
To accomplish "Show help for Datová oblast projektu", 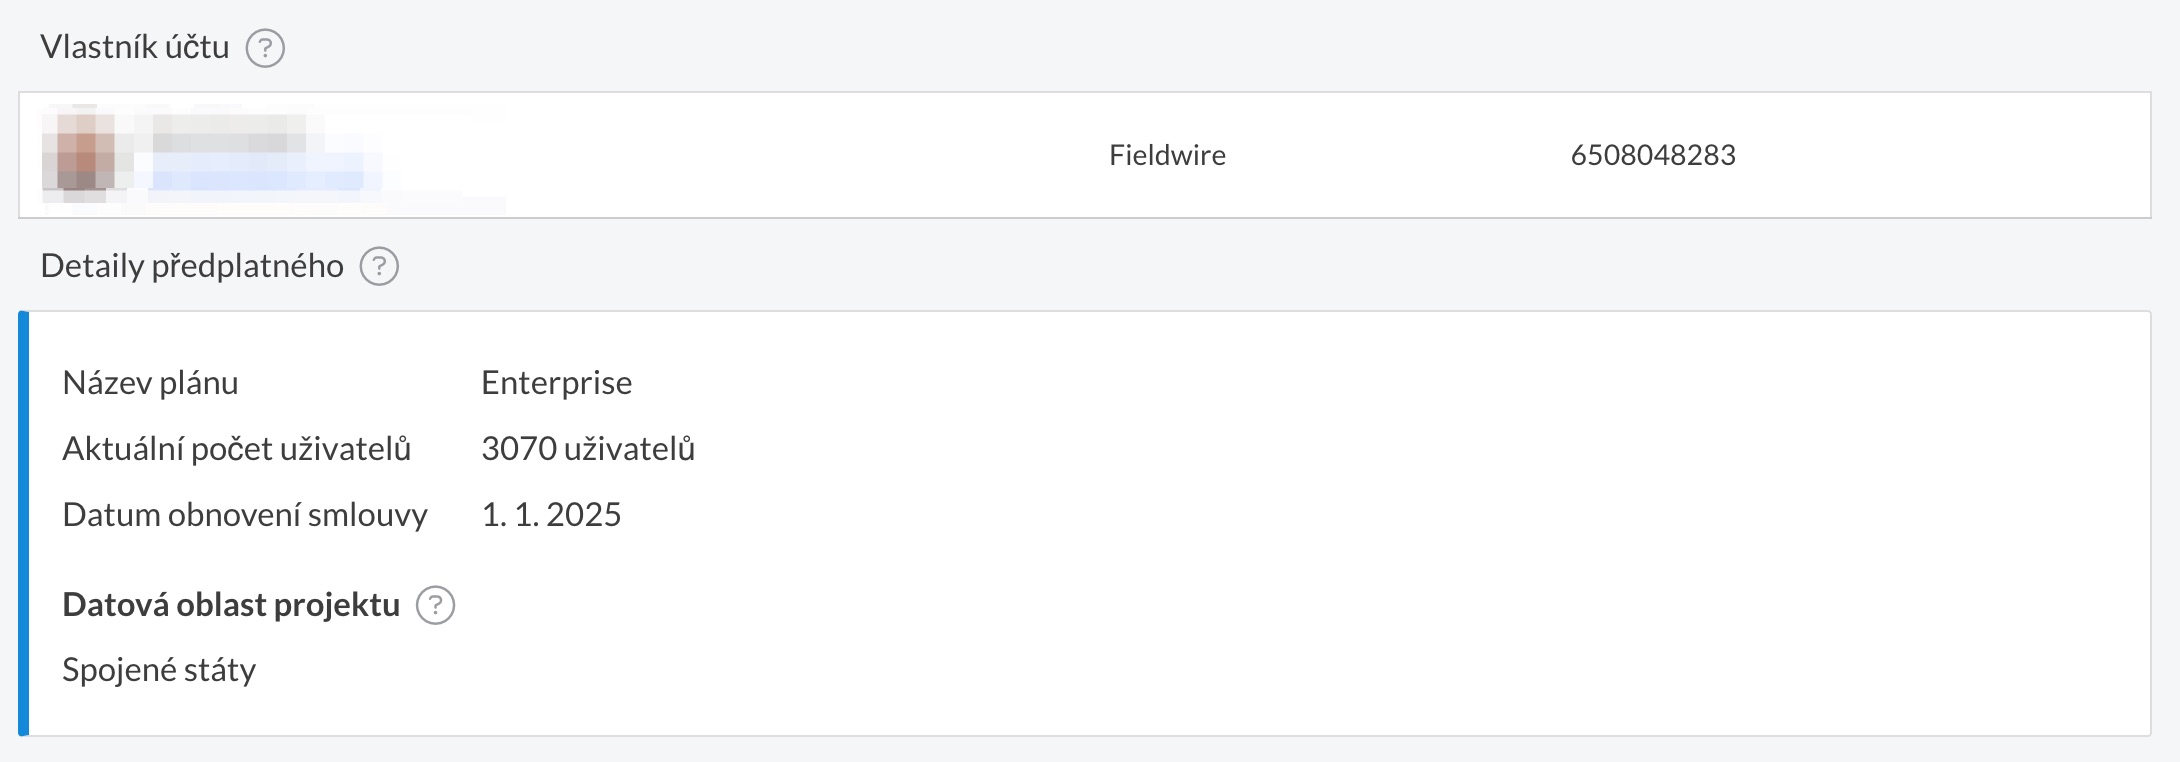I will click(x=435, y=605).
